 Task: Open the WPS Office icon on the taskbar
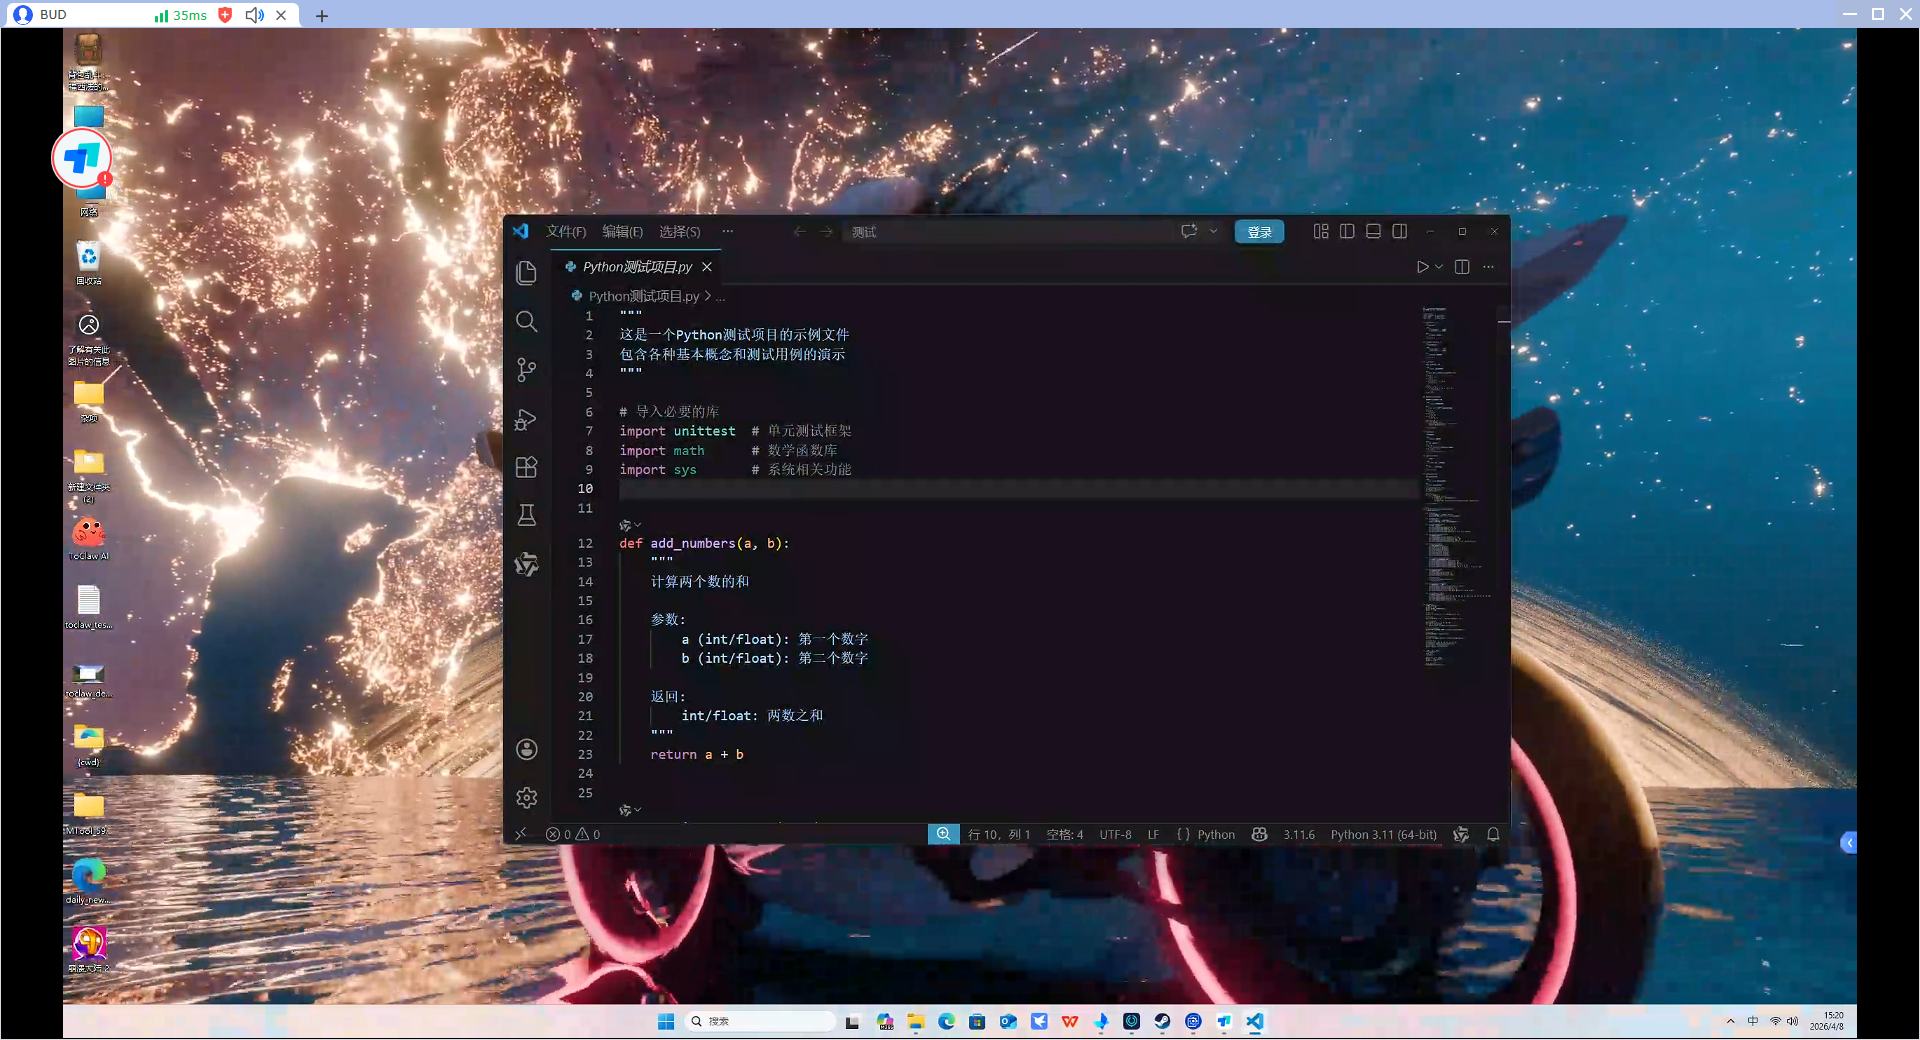tap(1070, 1021)
